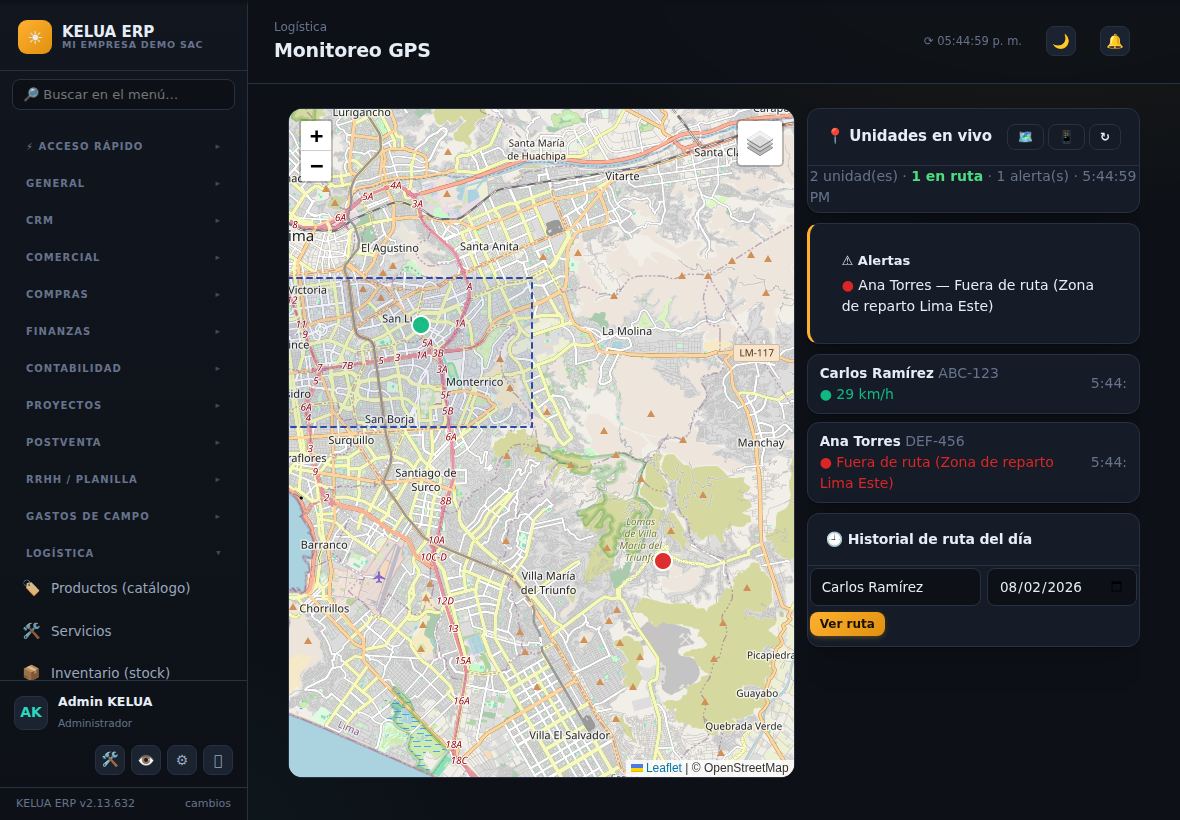Click the Ver ruta button
The image size is (1180, 820).
coord(847,624)
